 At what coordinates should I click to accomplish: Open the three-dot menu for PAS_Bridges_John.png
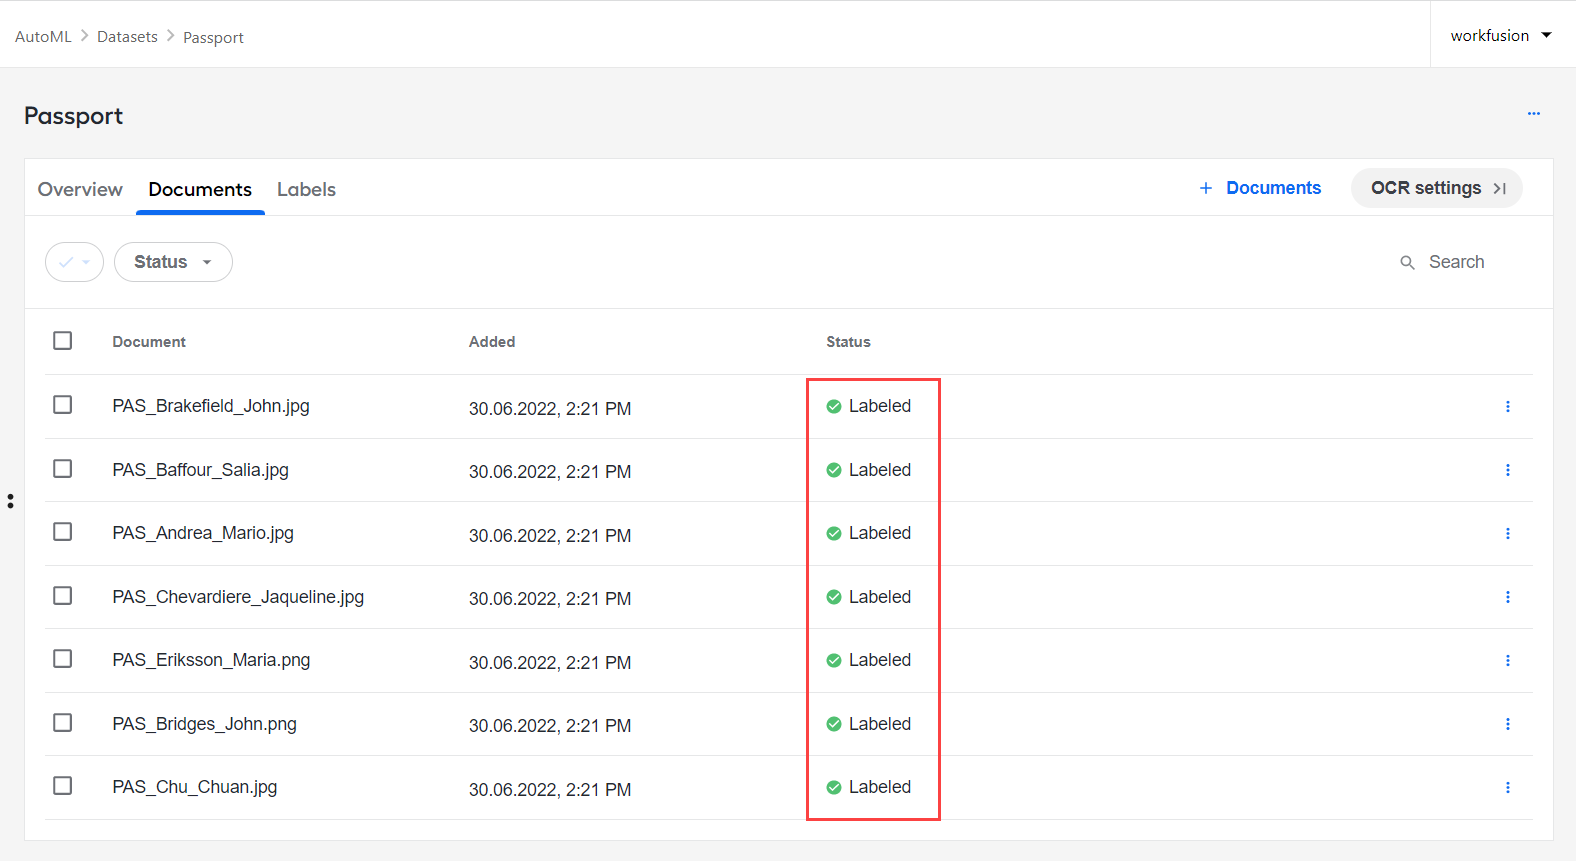(1508, 724)
